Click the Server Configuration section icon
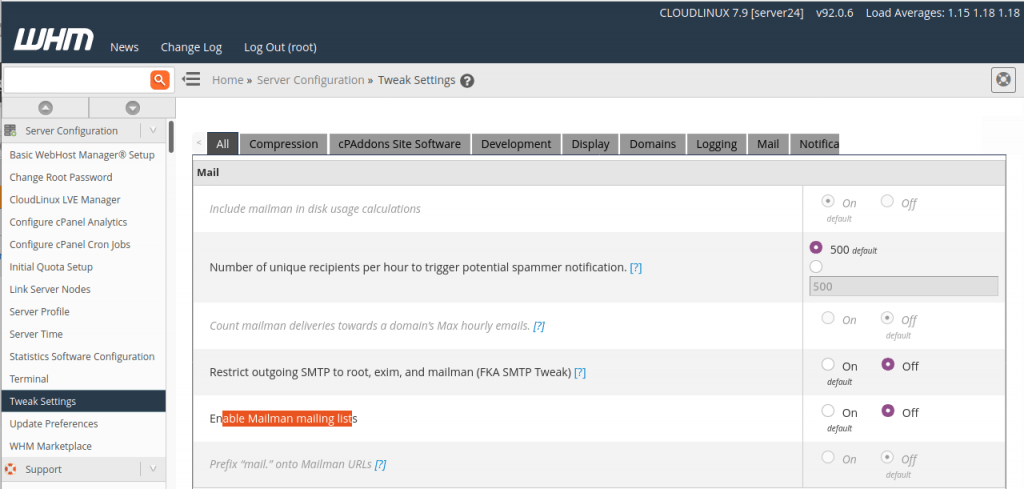 point(10,131)
